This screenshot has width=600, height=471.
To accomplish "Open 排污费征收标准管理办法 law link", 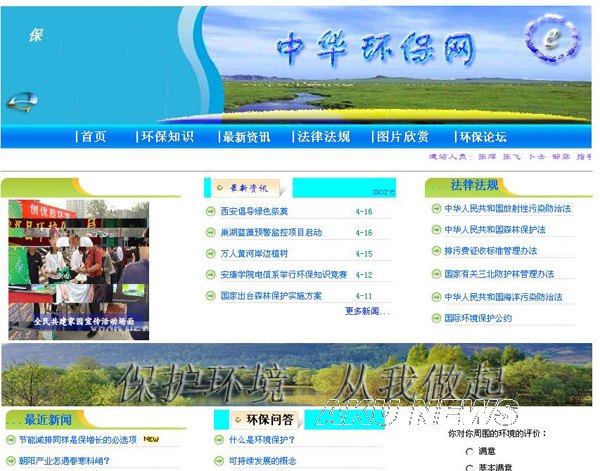I will click(491, 252).
